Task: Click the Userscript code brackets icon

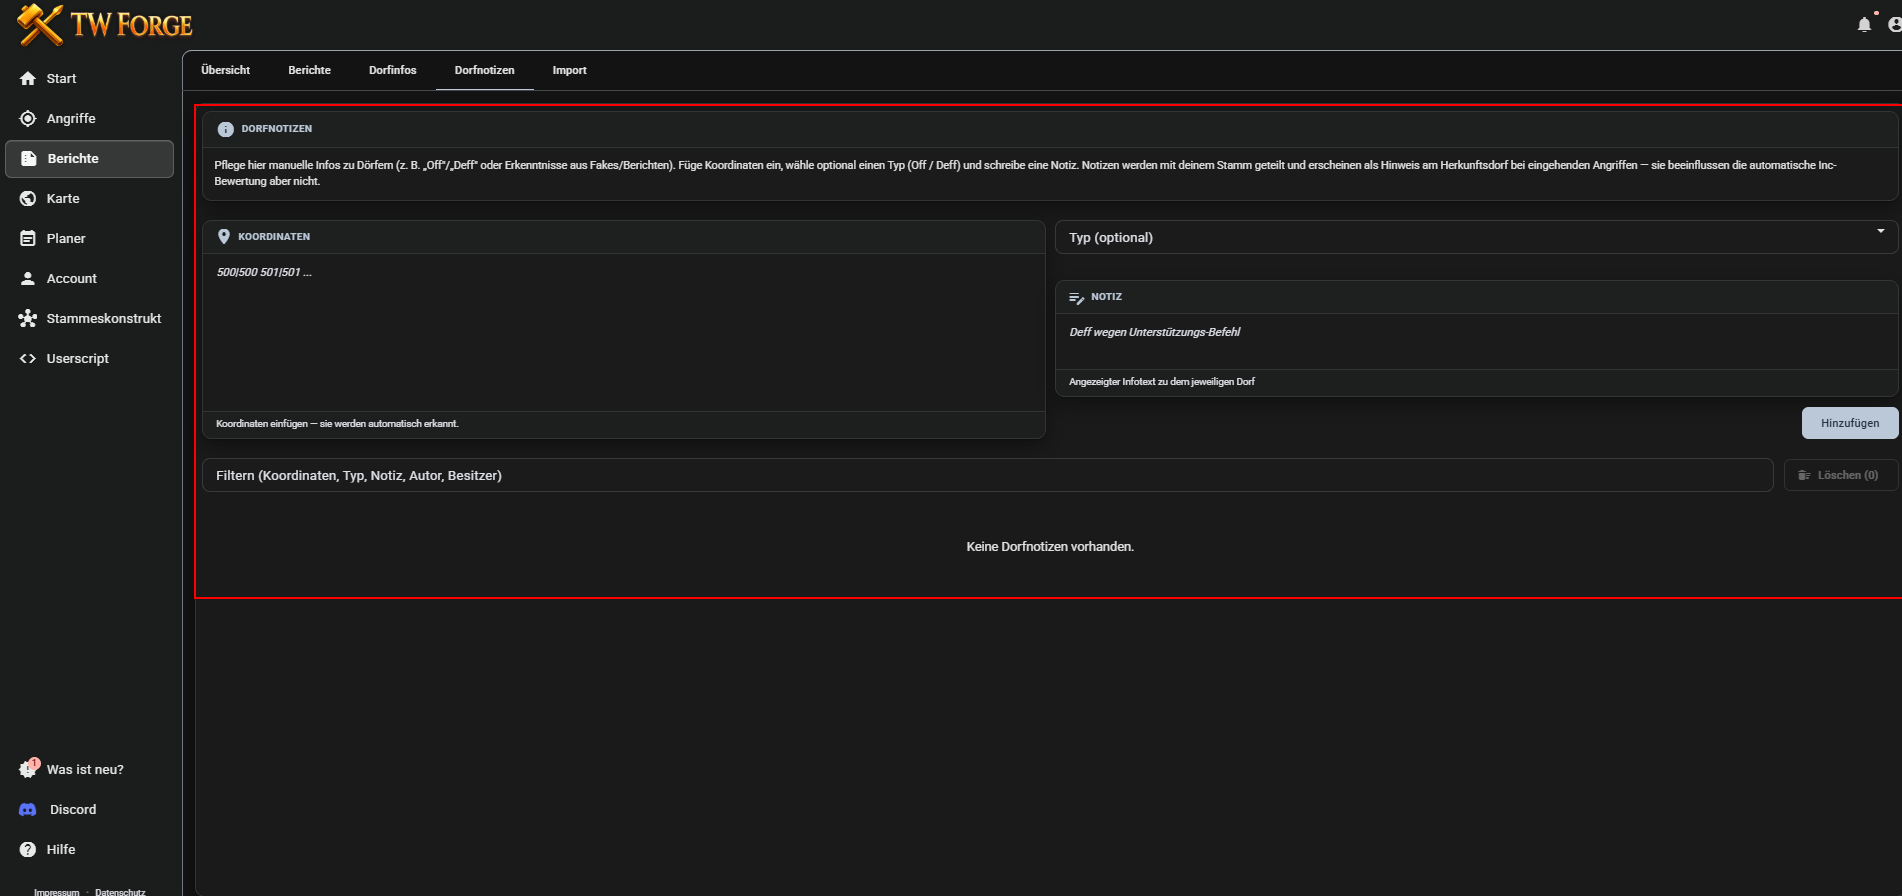Action: coord(28,358)
